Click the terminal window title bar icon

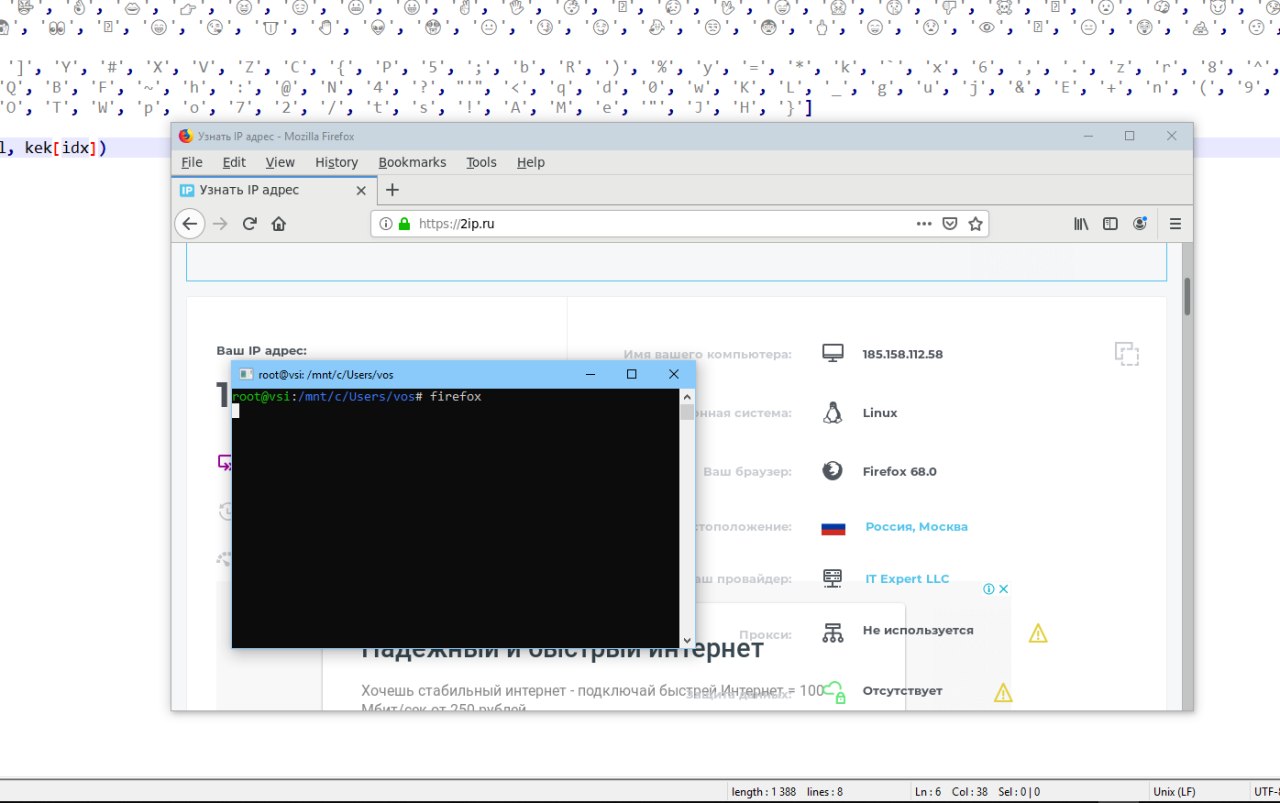coord(246,374)
